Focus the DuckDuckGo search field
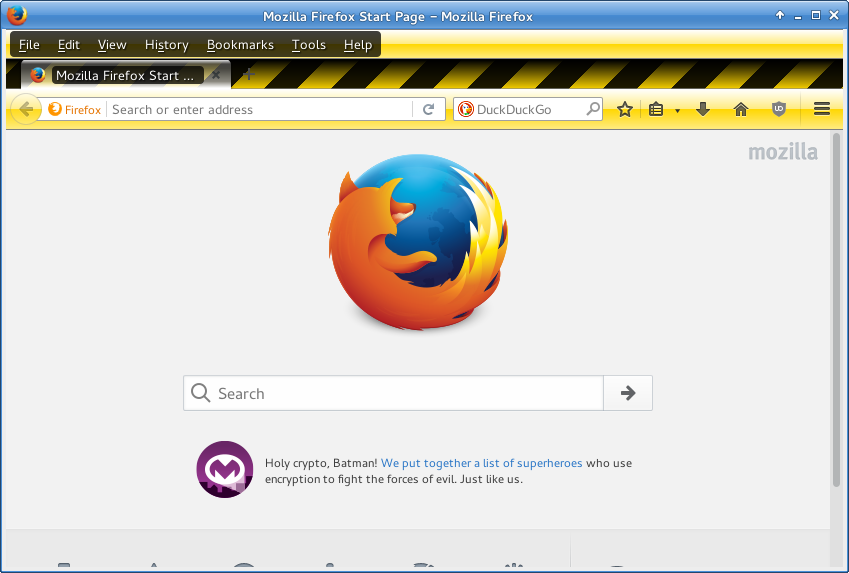Viewport: 849px width, 573px height. click(530, 109)
